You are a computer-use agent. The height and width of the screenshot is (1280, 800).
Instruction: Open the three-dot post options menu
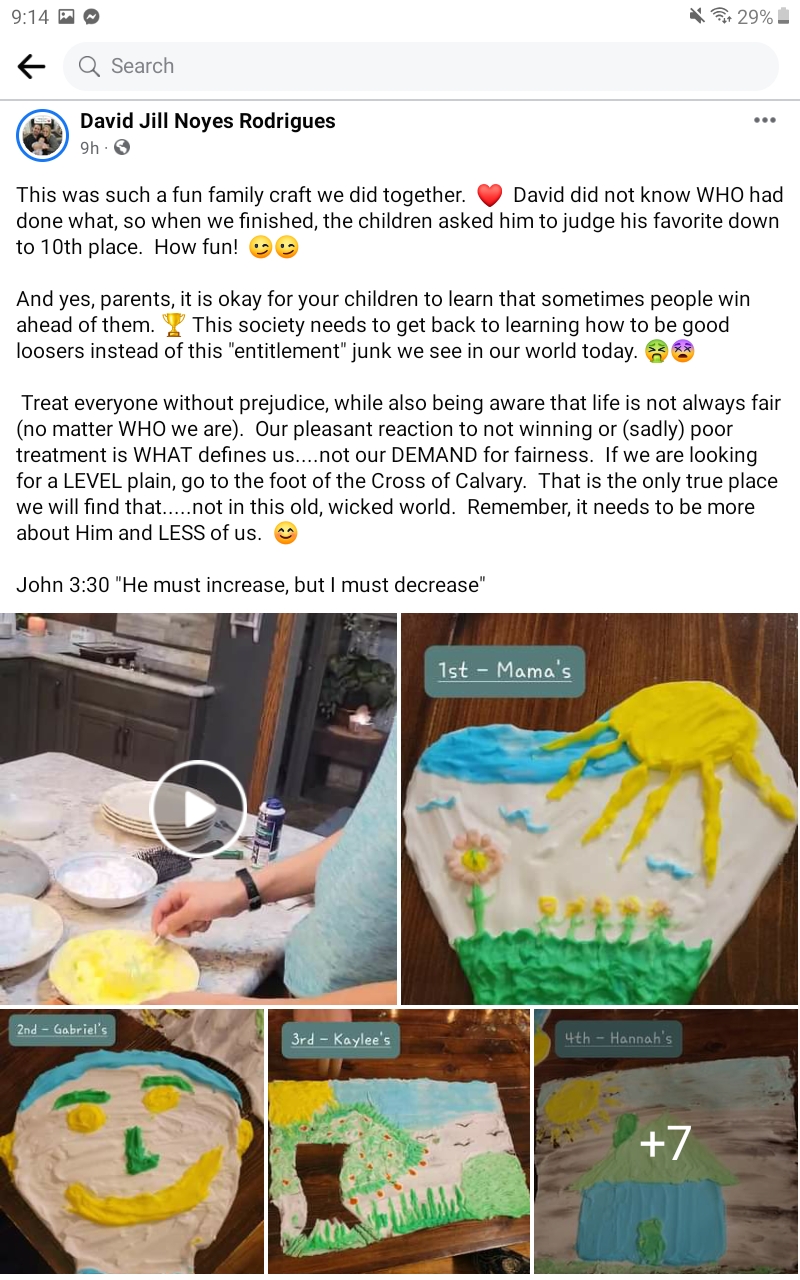[x=765, y=120]
